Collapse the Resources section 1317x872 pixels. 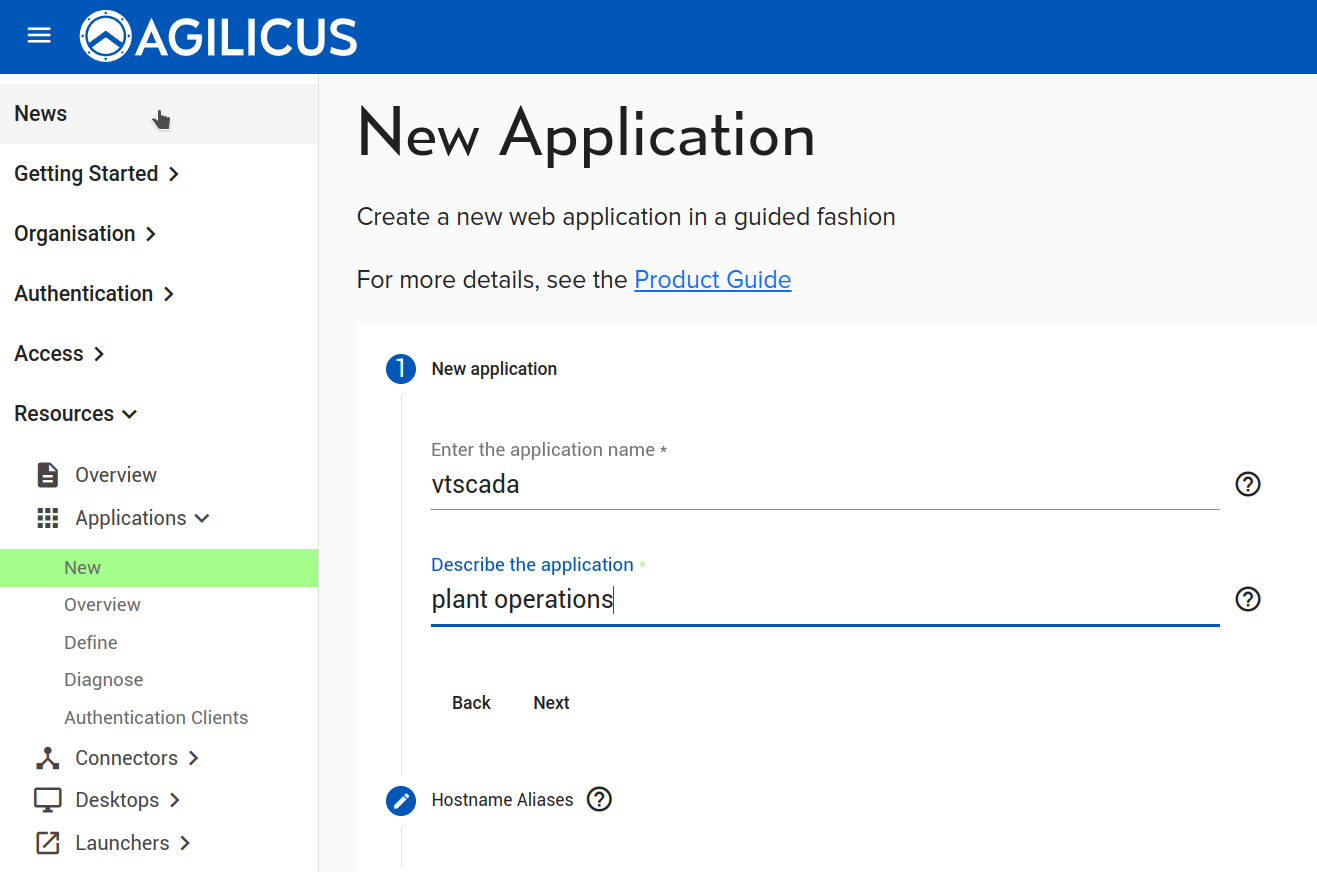point(76,414)
